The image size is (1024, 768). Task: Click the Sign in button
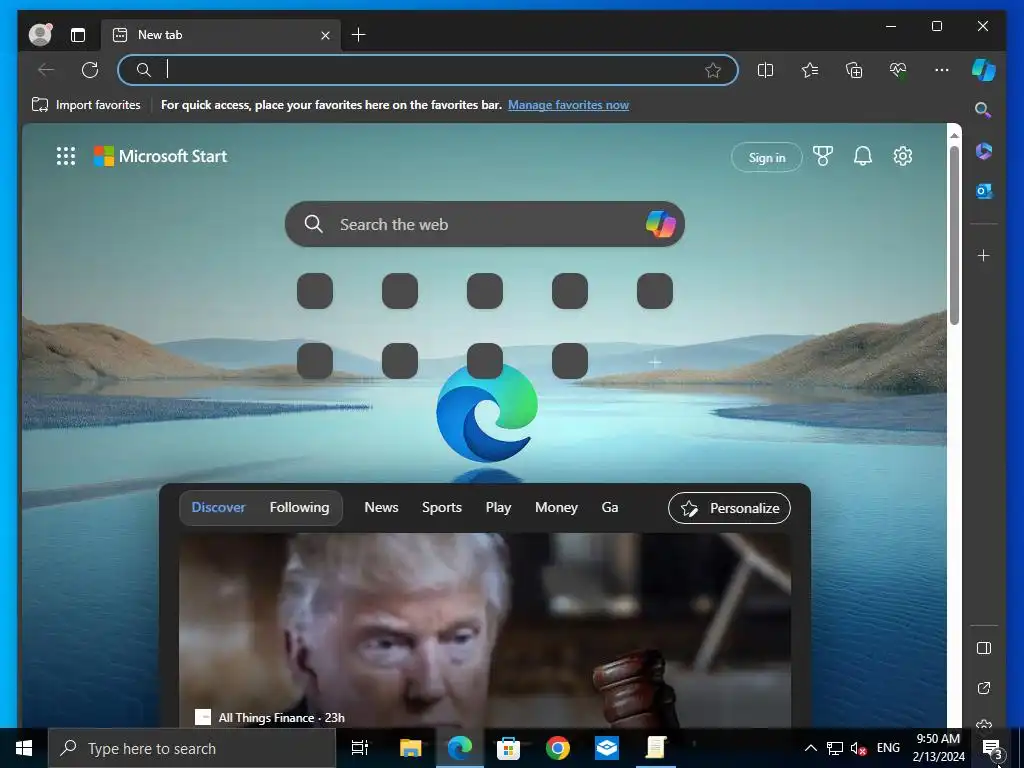[x=767, y=157]
